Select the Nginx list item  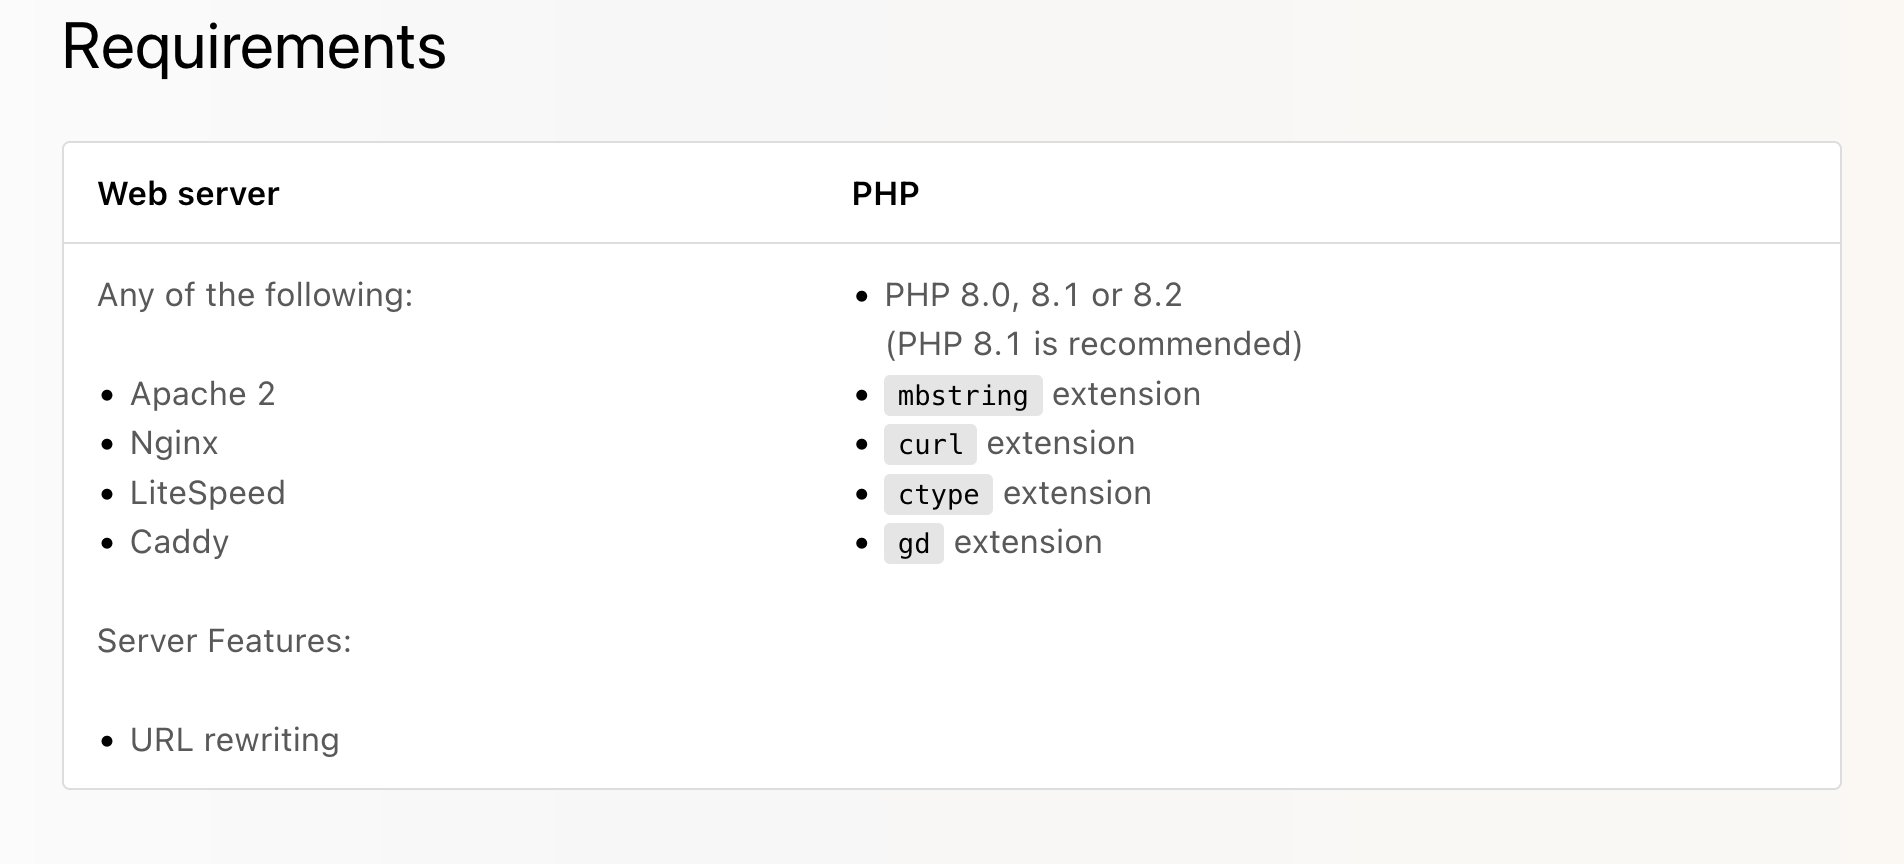[x=174, y=443]
